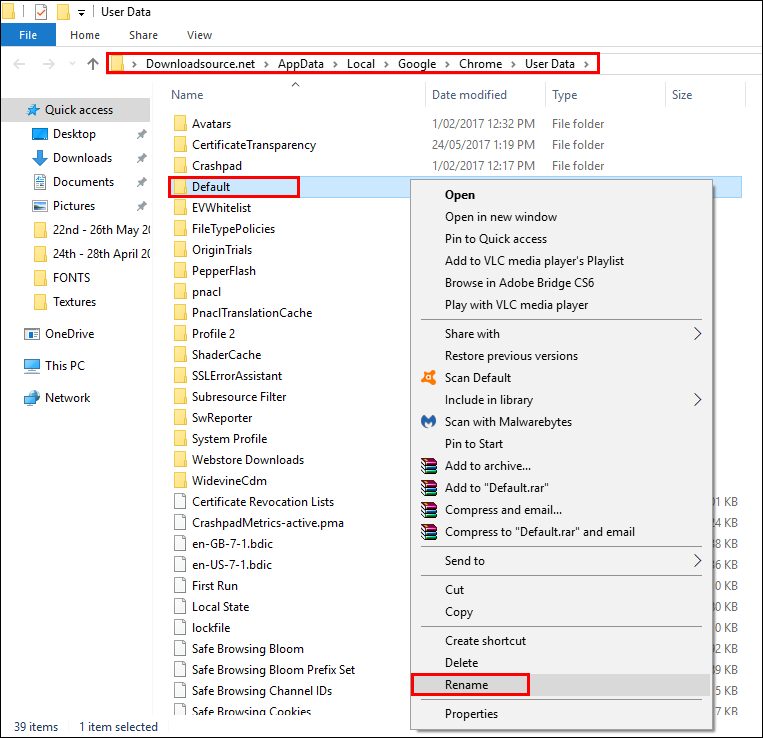The image size is (763, 738).
Task: Choose Rename in the context menu
Action: tap(562, 685)
